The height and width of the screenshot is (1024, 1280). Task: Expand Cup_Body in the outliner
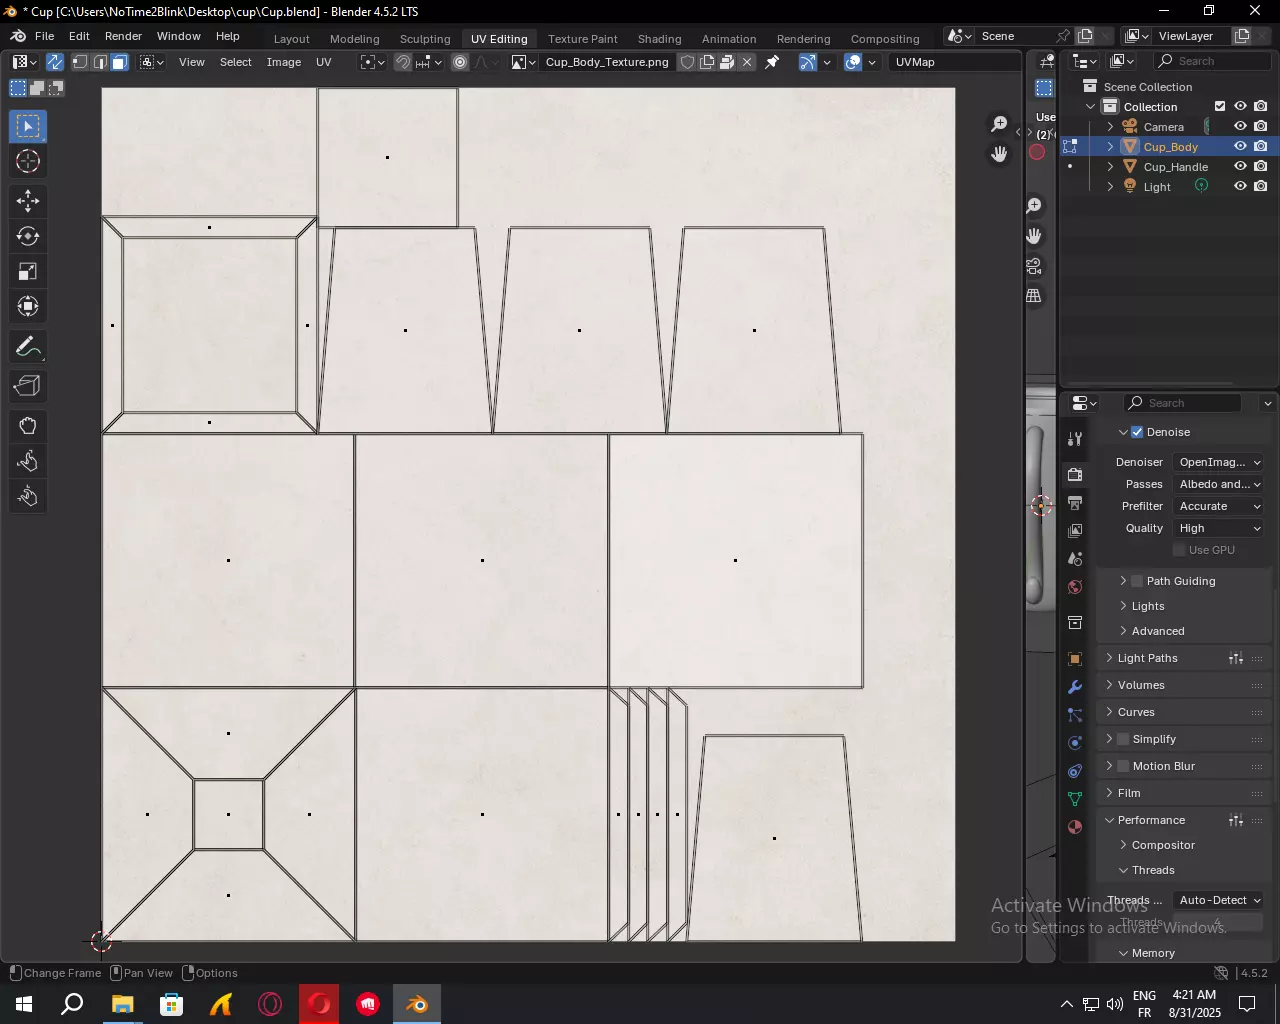(1110, 147)
